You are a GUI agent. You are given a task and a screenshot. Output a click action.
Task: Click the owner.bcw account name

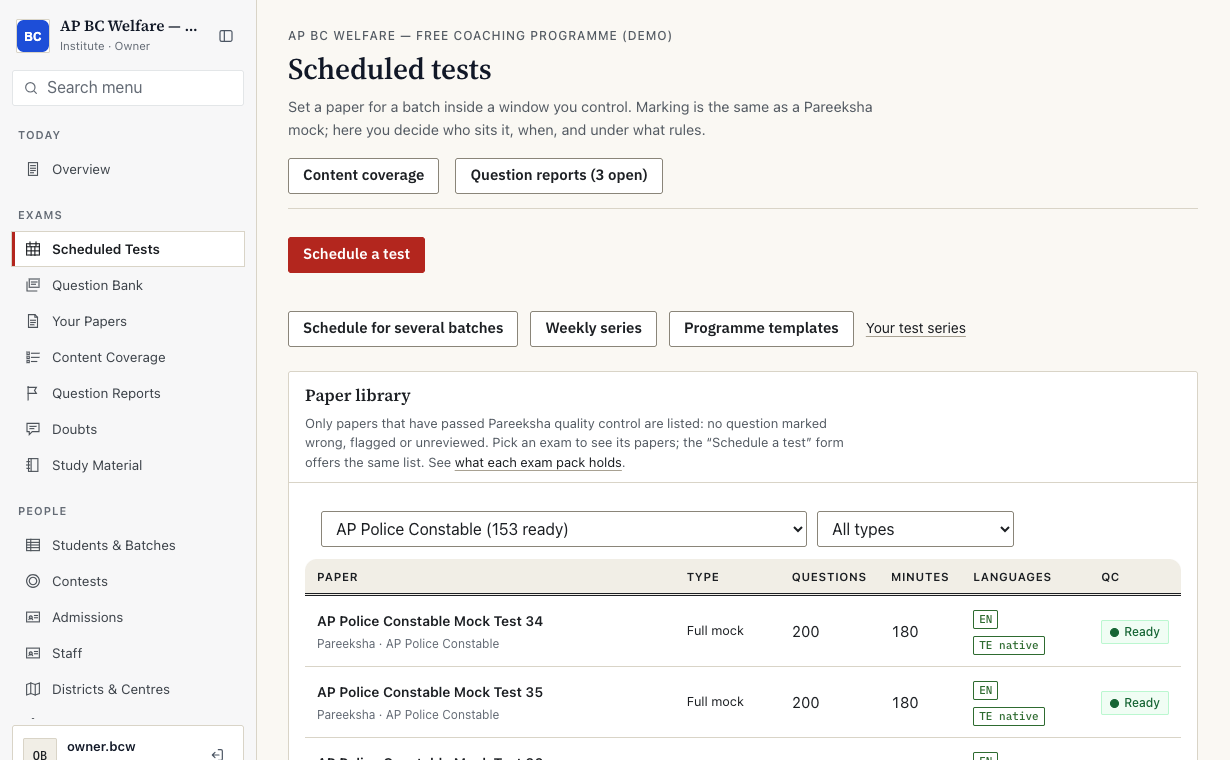101,746
